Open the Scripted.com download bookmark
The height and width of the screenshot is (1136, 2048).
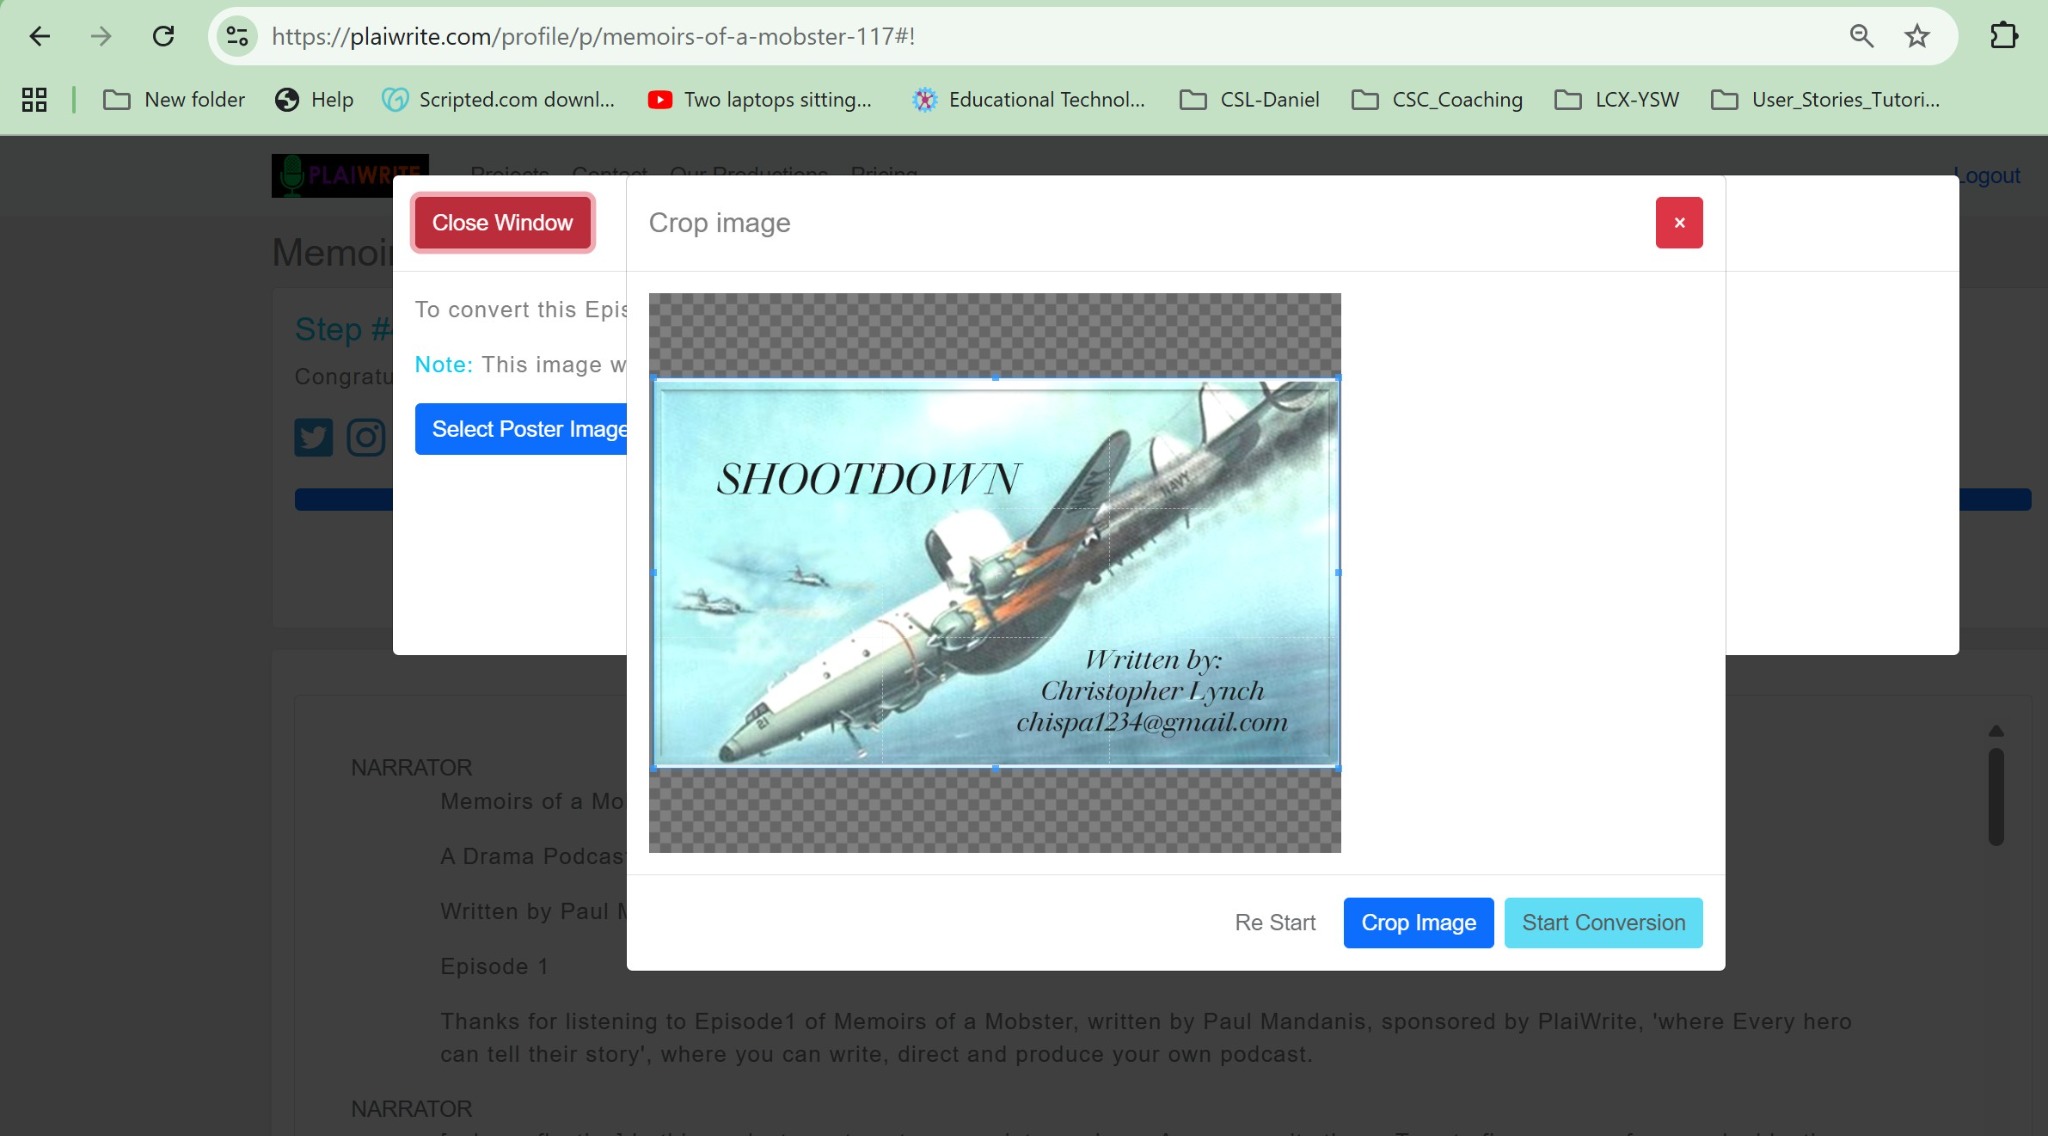coord(499,100)
